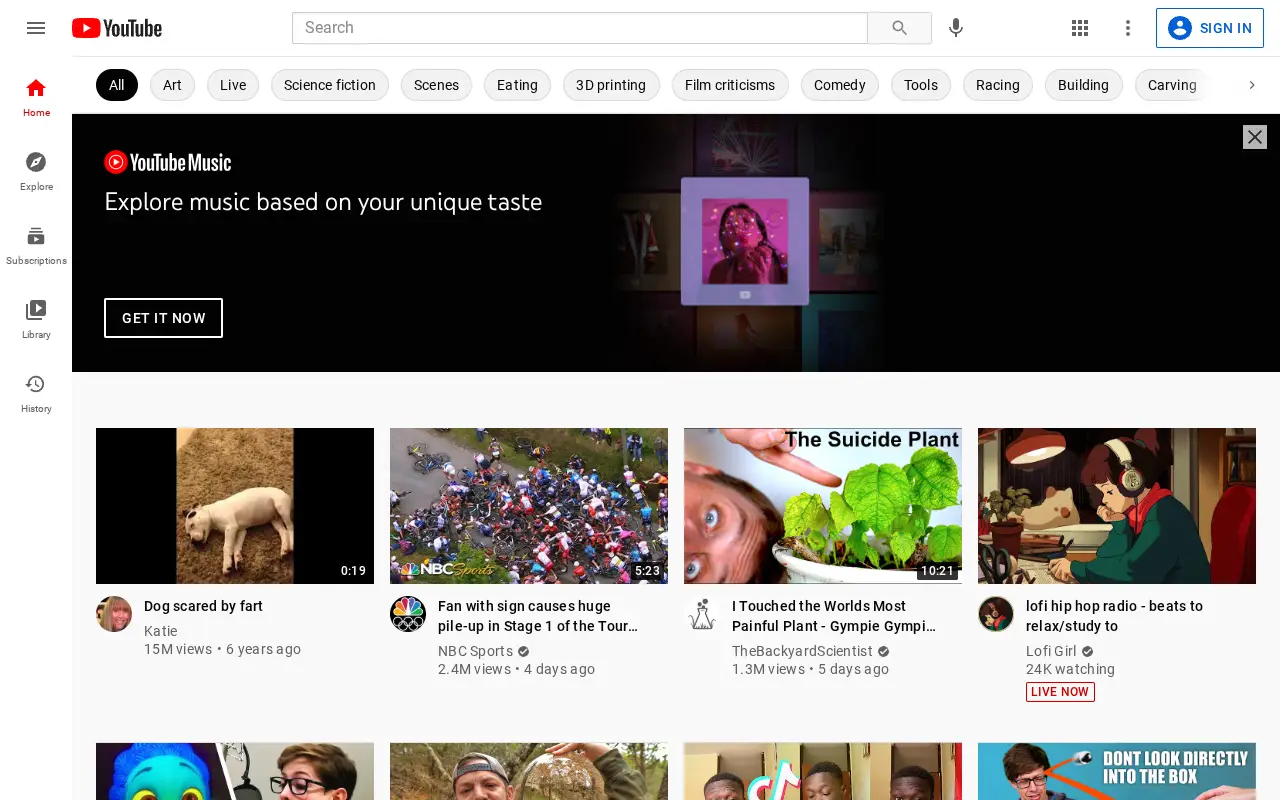This screenshot has height=800, width=1280.
Task: Visit Katie channel name link
Action: [x=160, y=631]
